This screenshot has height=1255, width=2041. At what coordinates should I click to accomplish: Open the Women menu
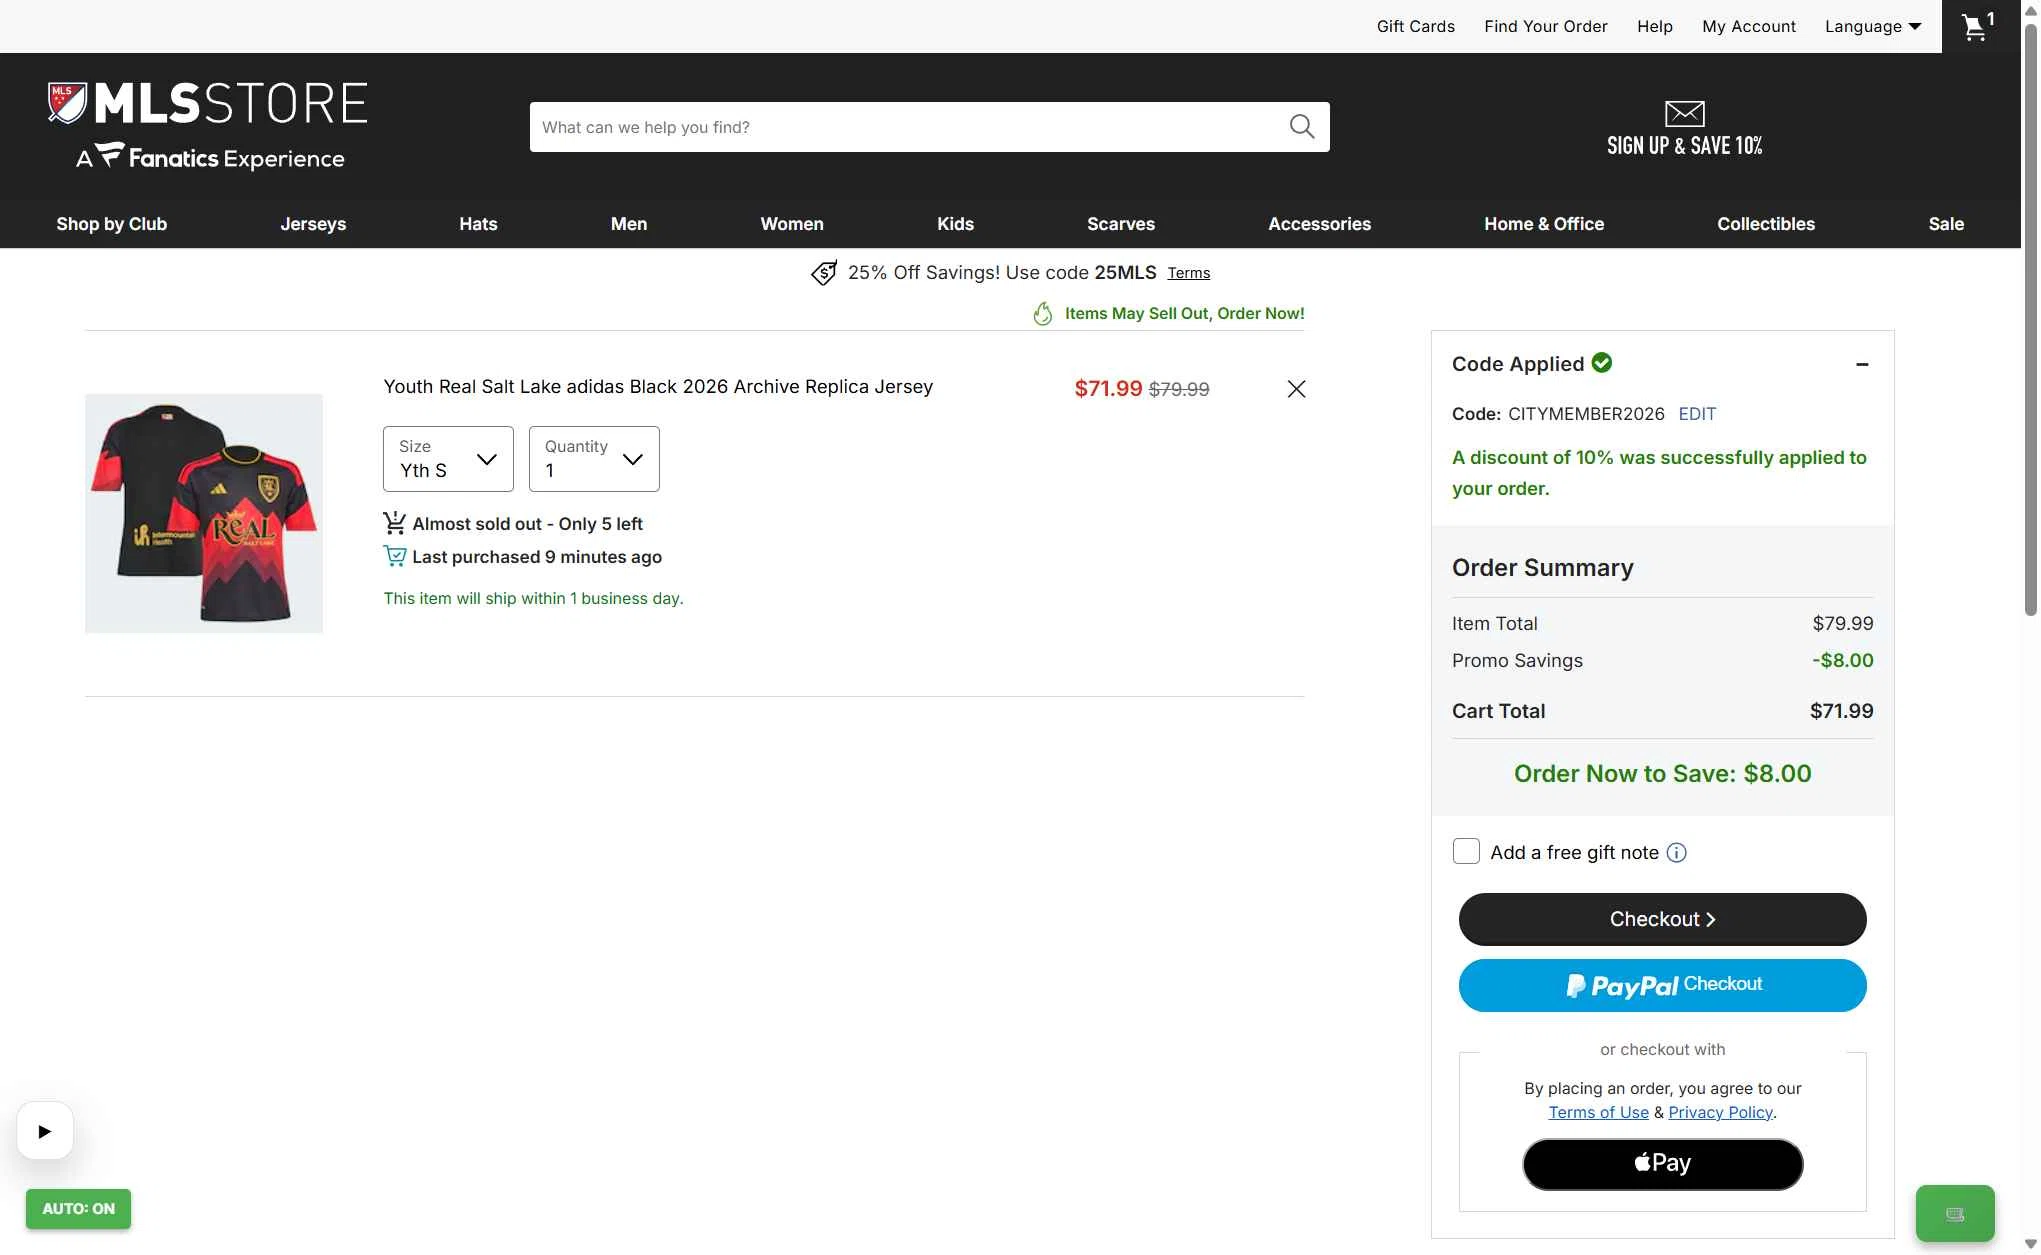tap(792, 224)
